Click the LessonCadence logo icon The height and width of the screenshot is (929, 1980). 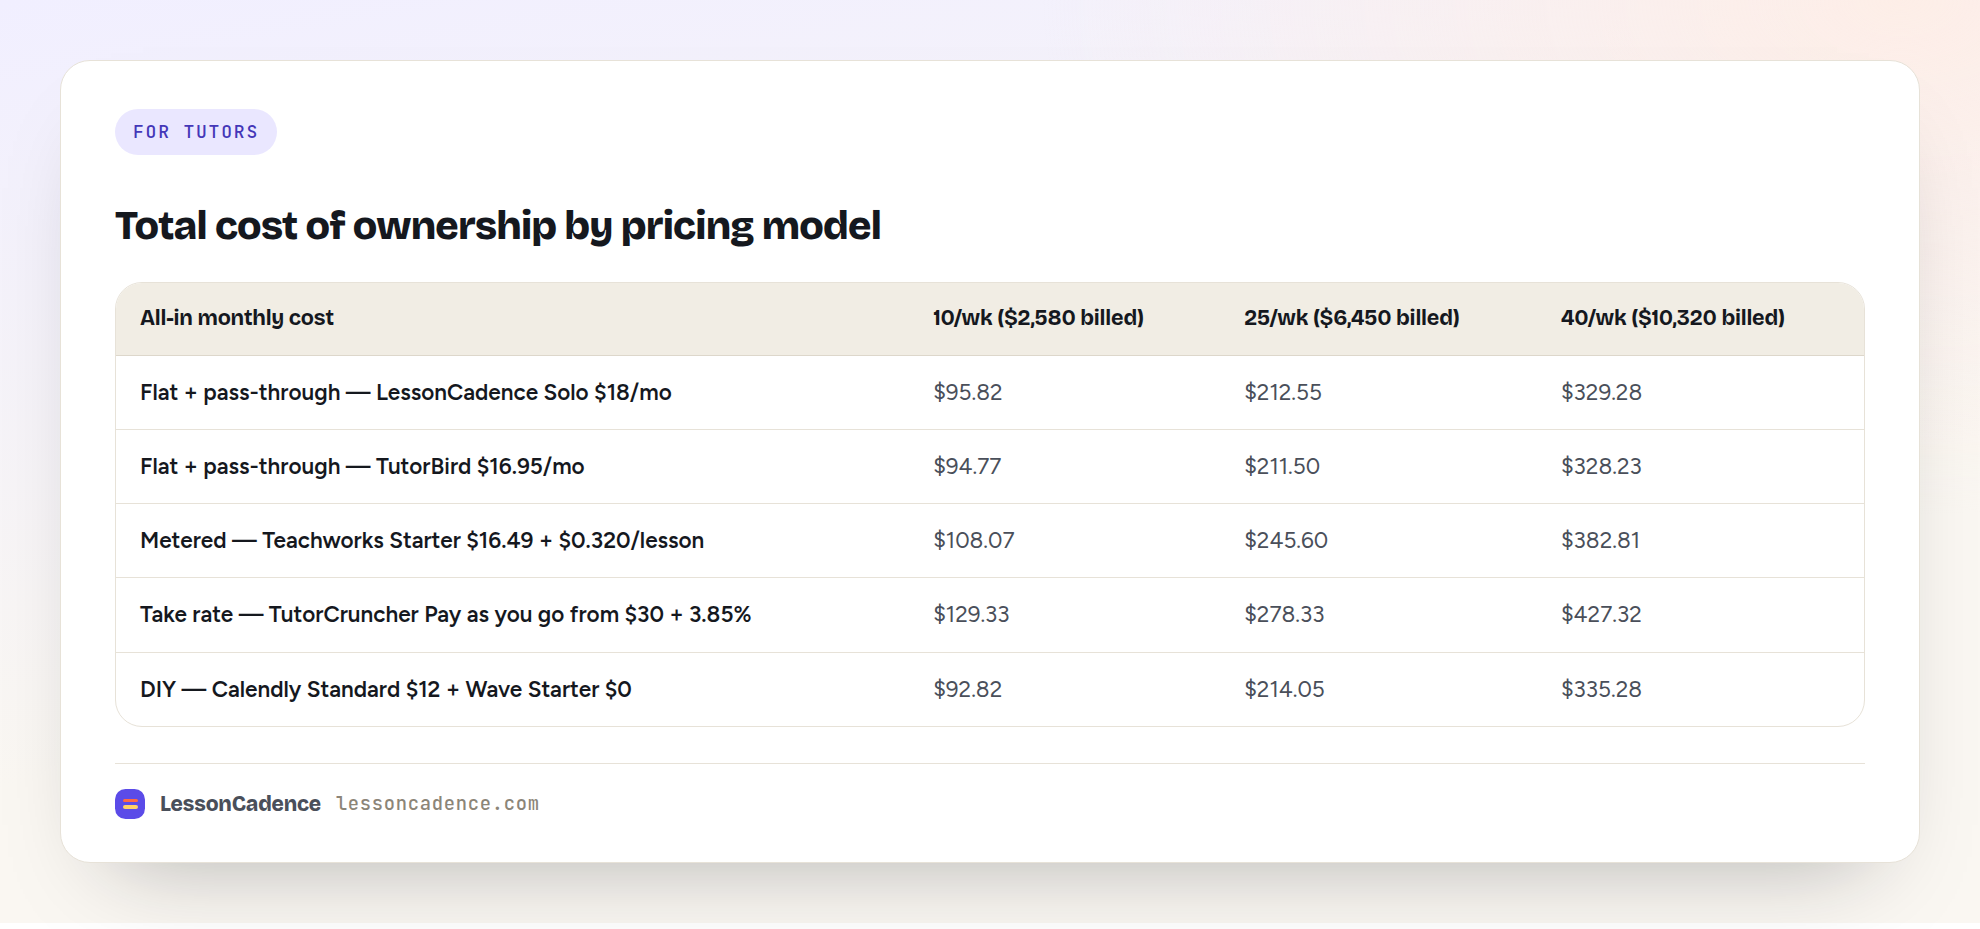[x=130, y=804]
